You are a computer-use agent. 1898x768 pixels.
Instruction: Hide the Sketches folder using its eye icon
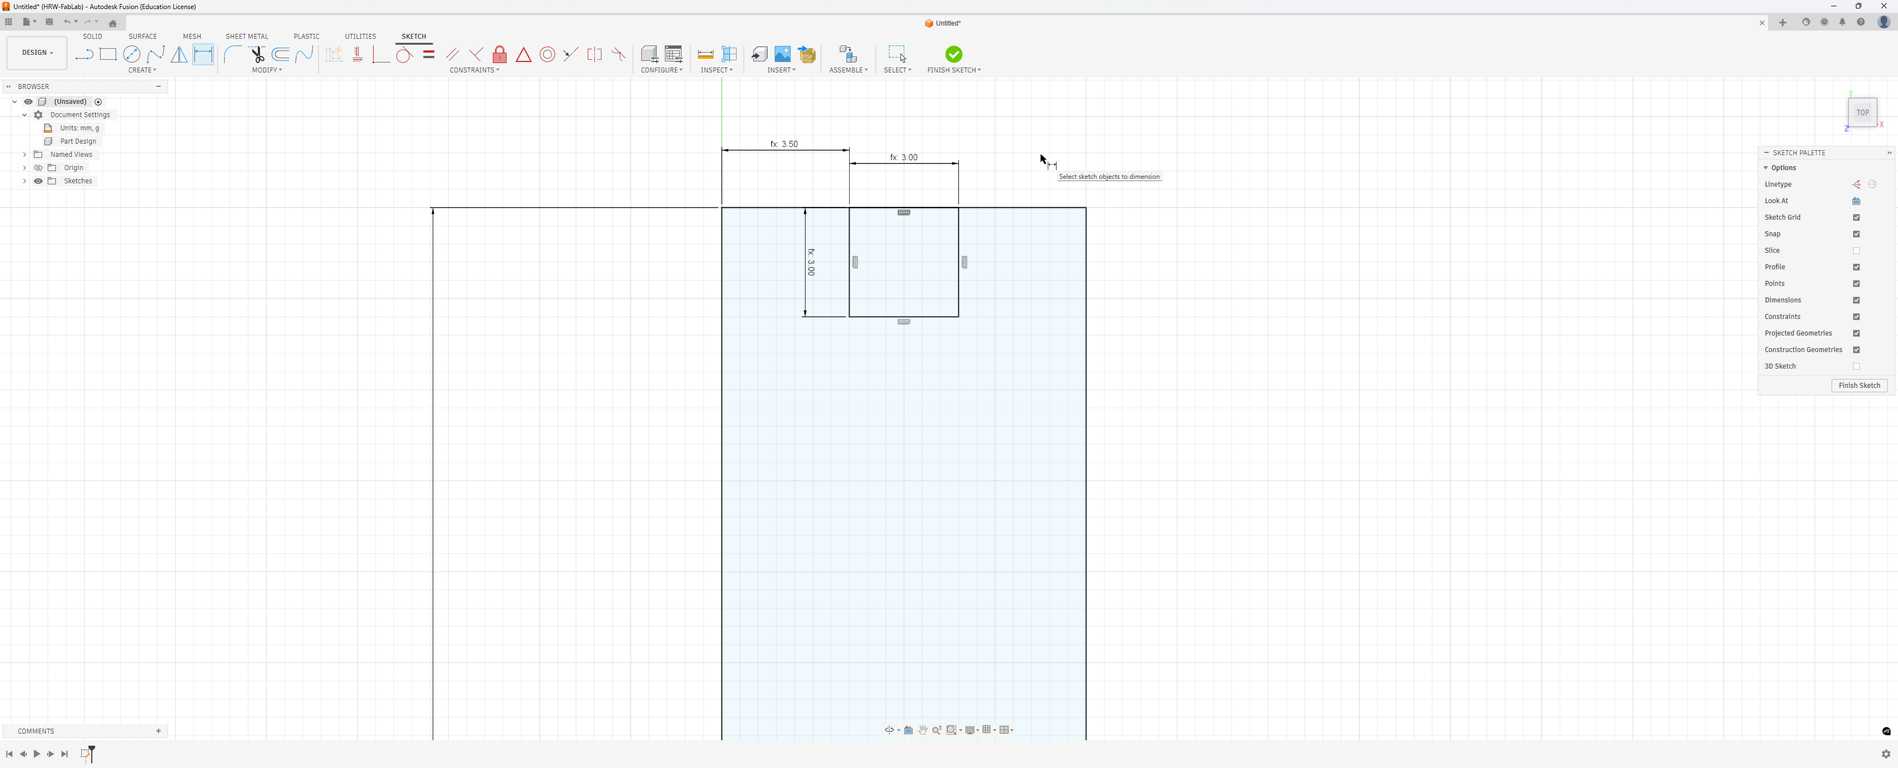tap(38, 181)
